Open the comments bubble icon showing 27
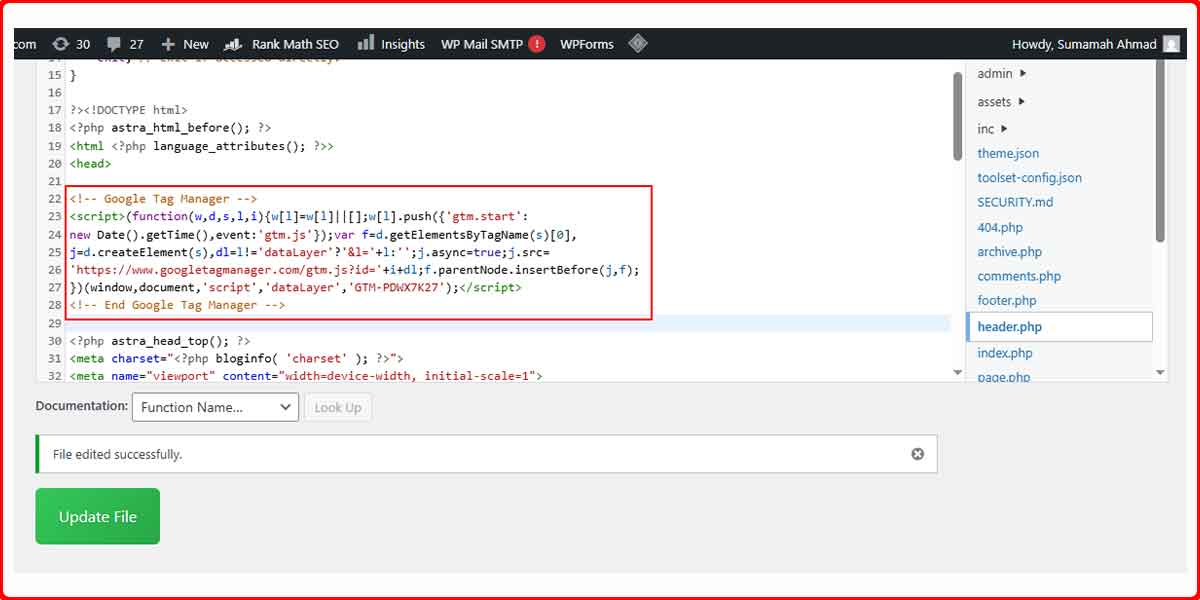 (x=114, y=44)
